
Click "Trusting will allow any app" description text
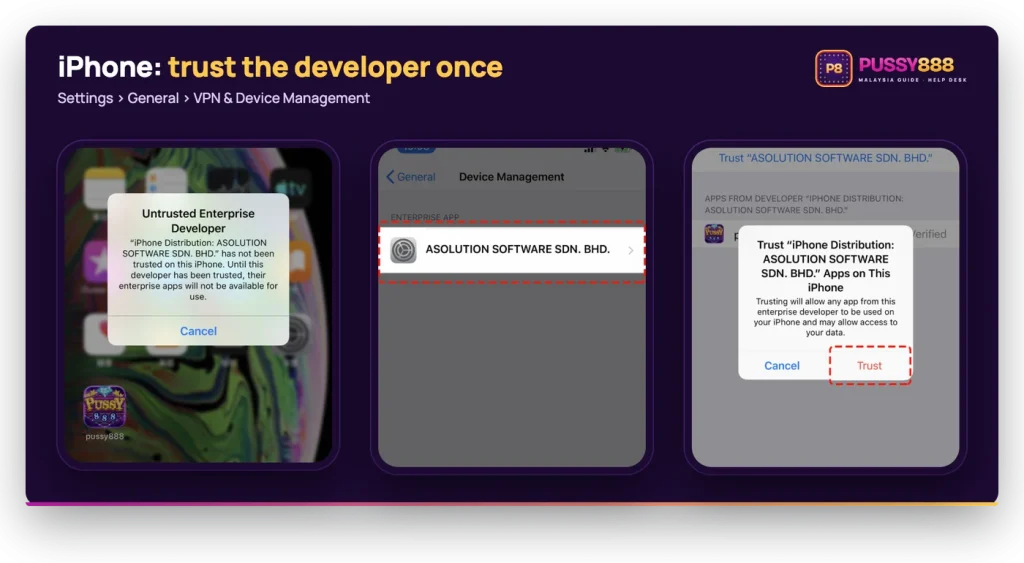tap(825, 317)
